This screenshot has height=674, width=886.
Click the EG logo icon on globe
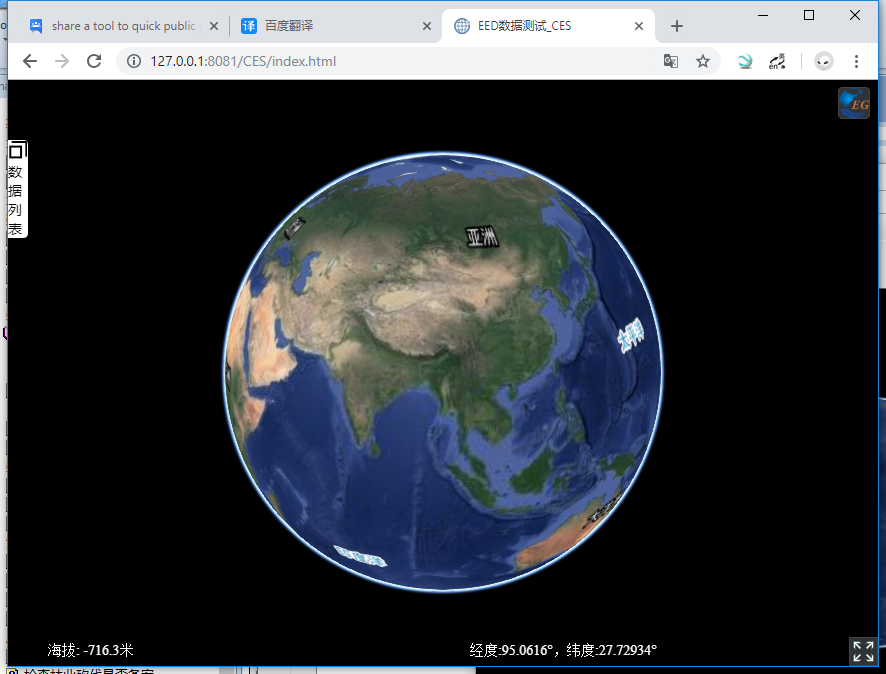tap(853, 103)
